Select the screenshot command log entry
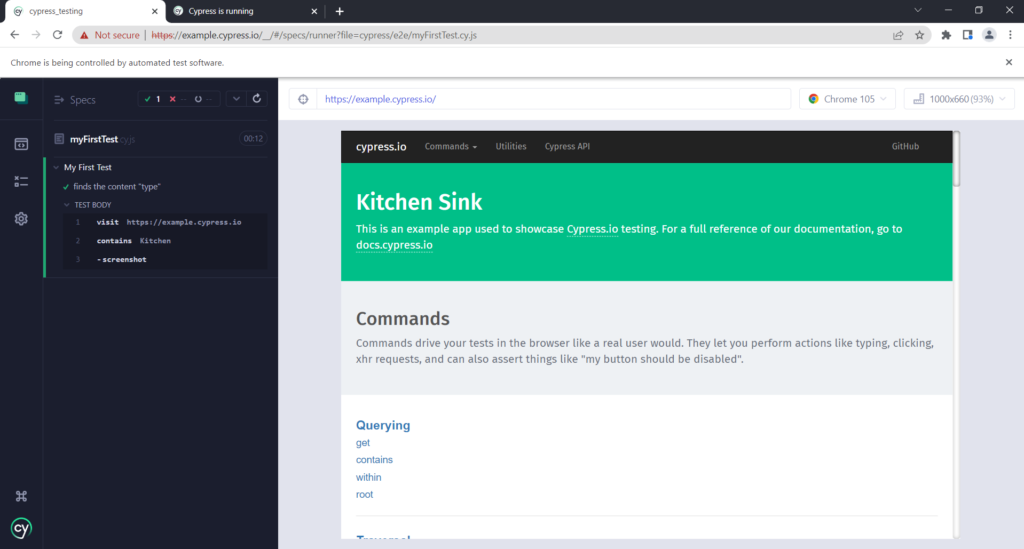The height and width of the screenshot is (549, 1024). [165, 259]
